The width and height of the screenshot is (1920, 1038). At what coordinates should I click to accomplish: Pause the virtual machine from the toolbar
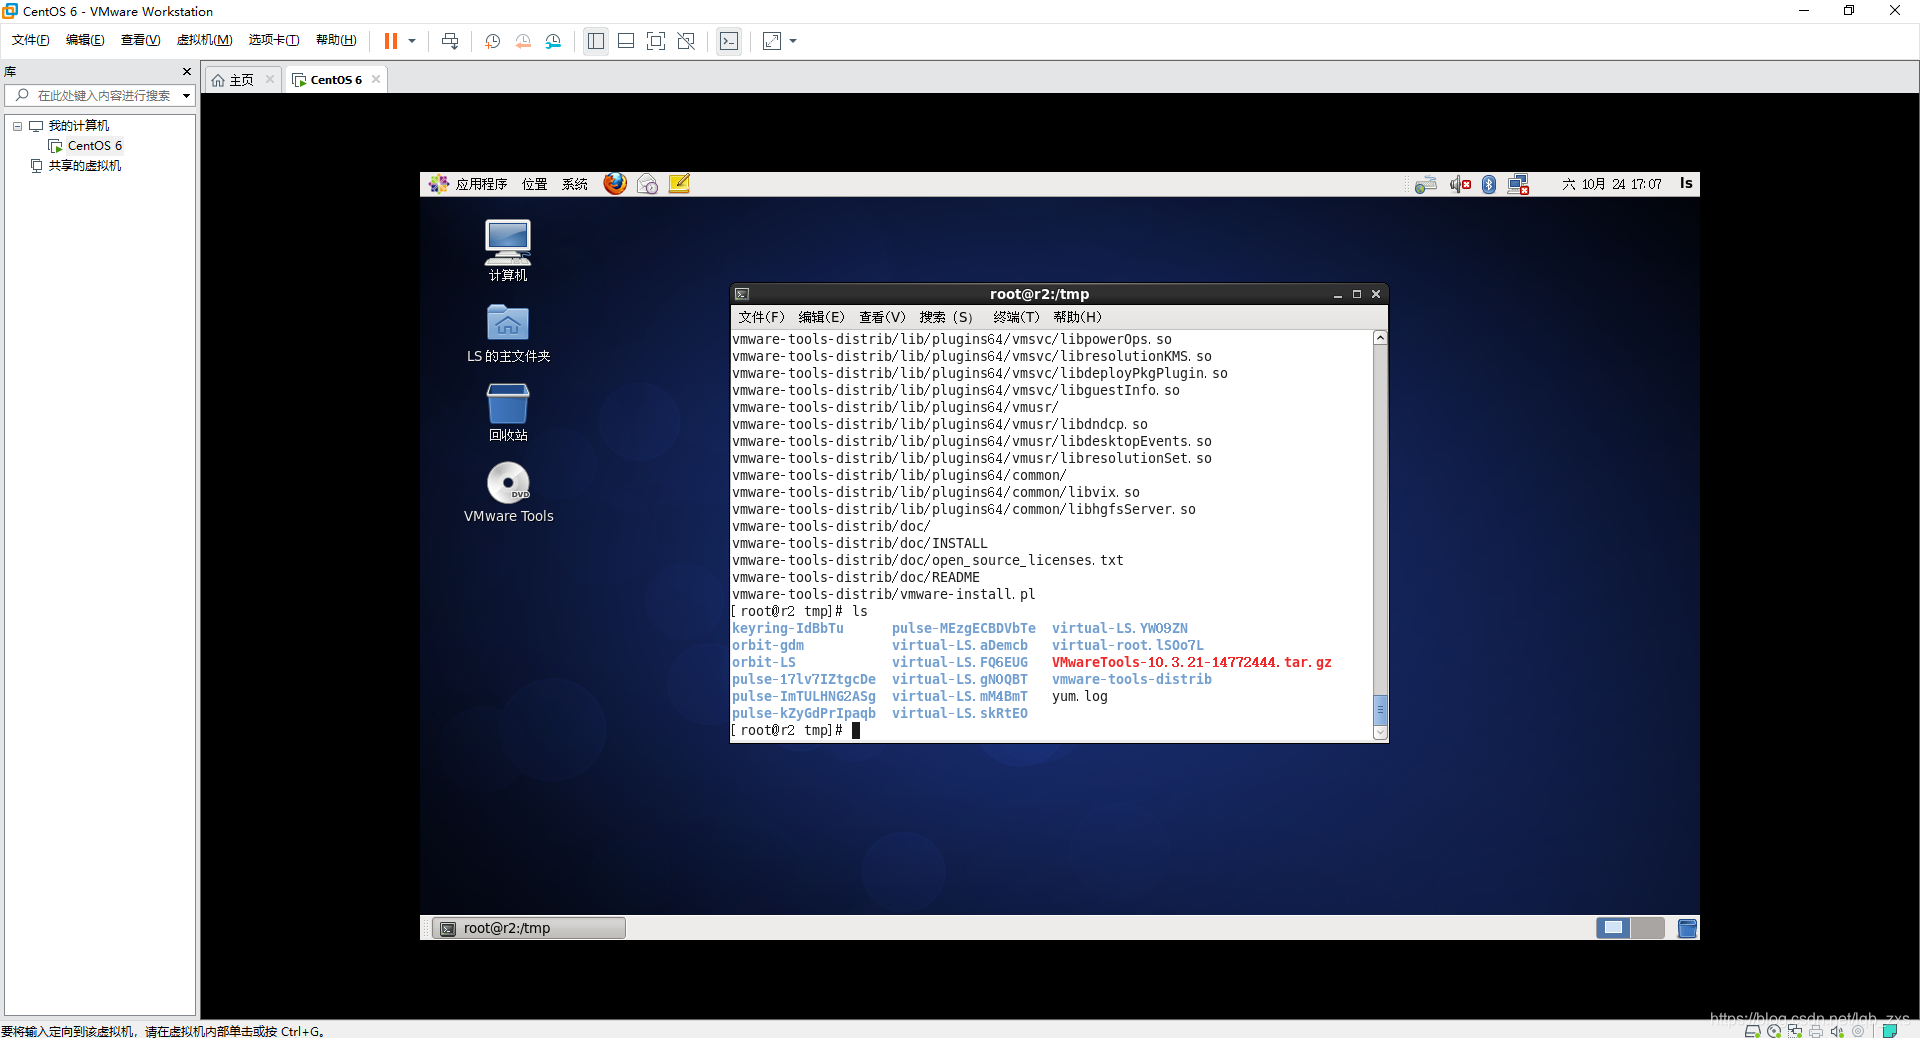[391, 41]
